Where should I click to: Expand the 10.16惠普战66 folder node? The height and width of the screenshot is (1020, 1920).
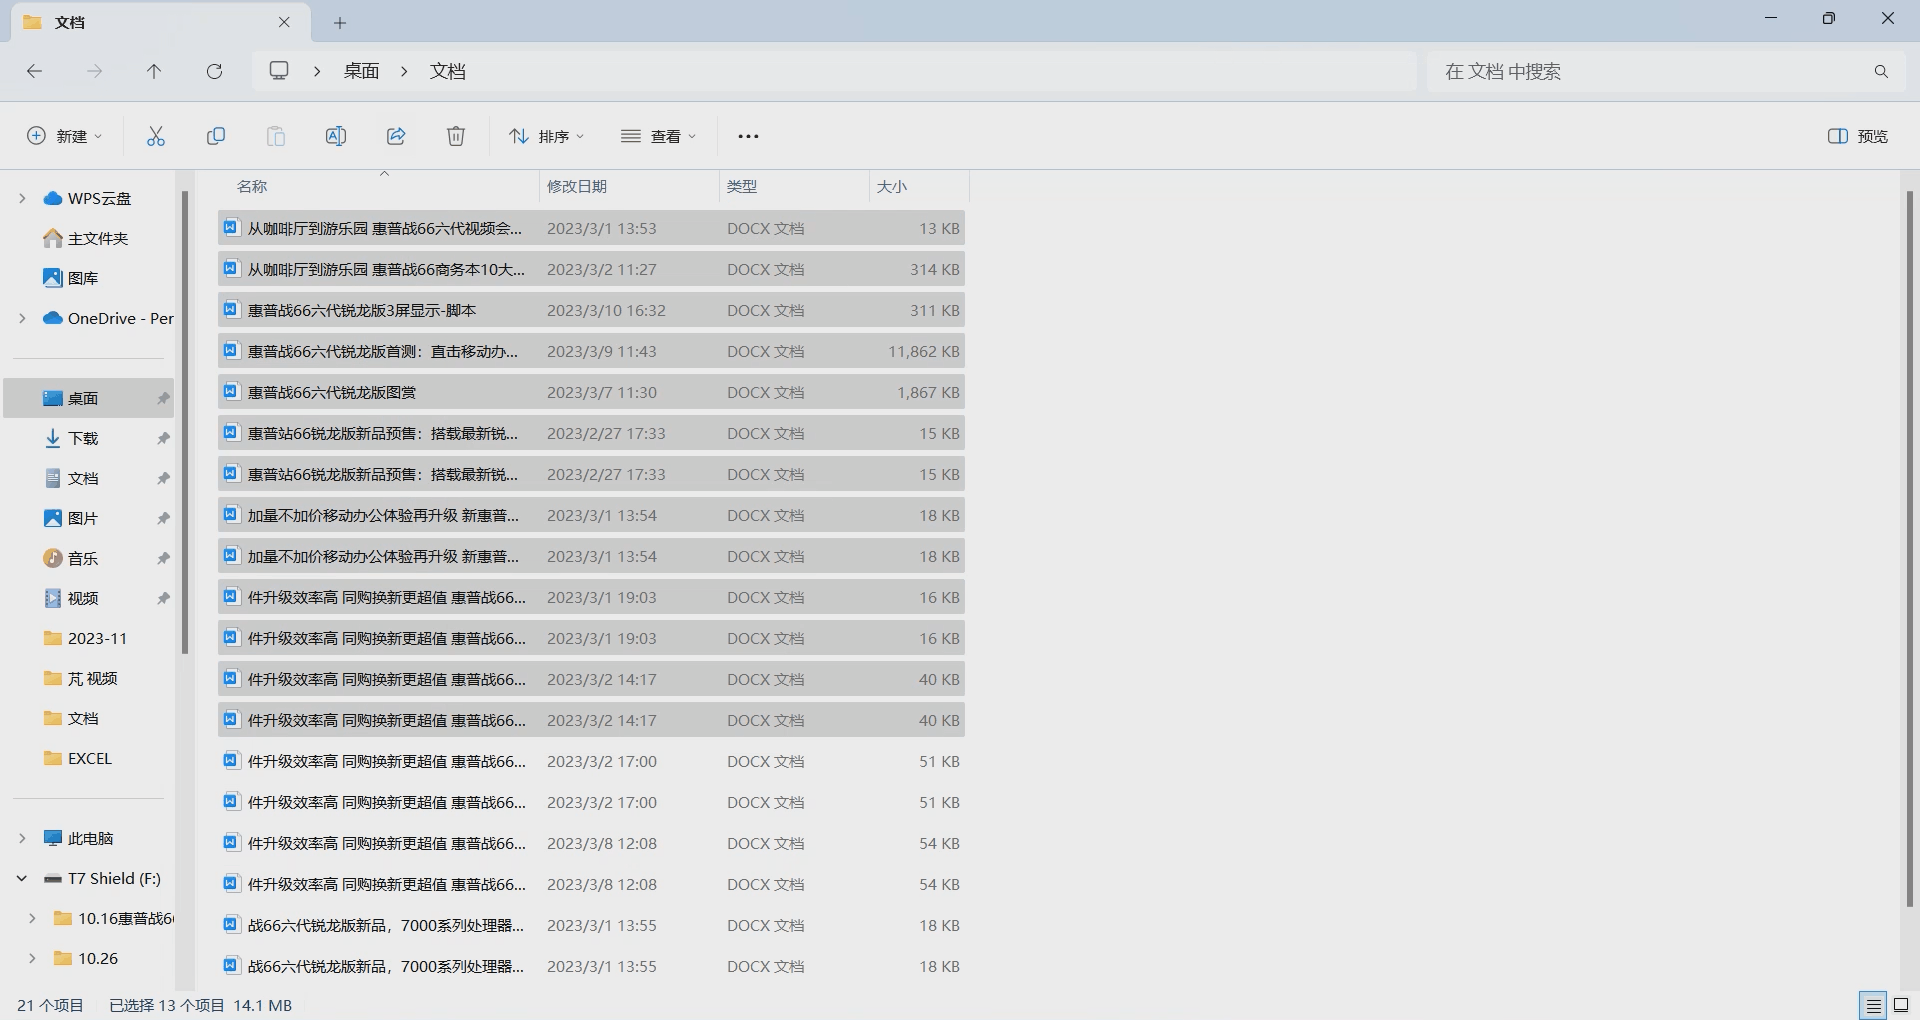pyautogui.click(x=32, y=918)
